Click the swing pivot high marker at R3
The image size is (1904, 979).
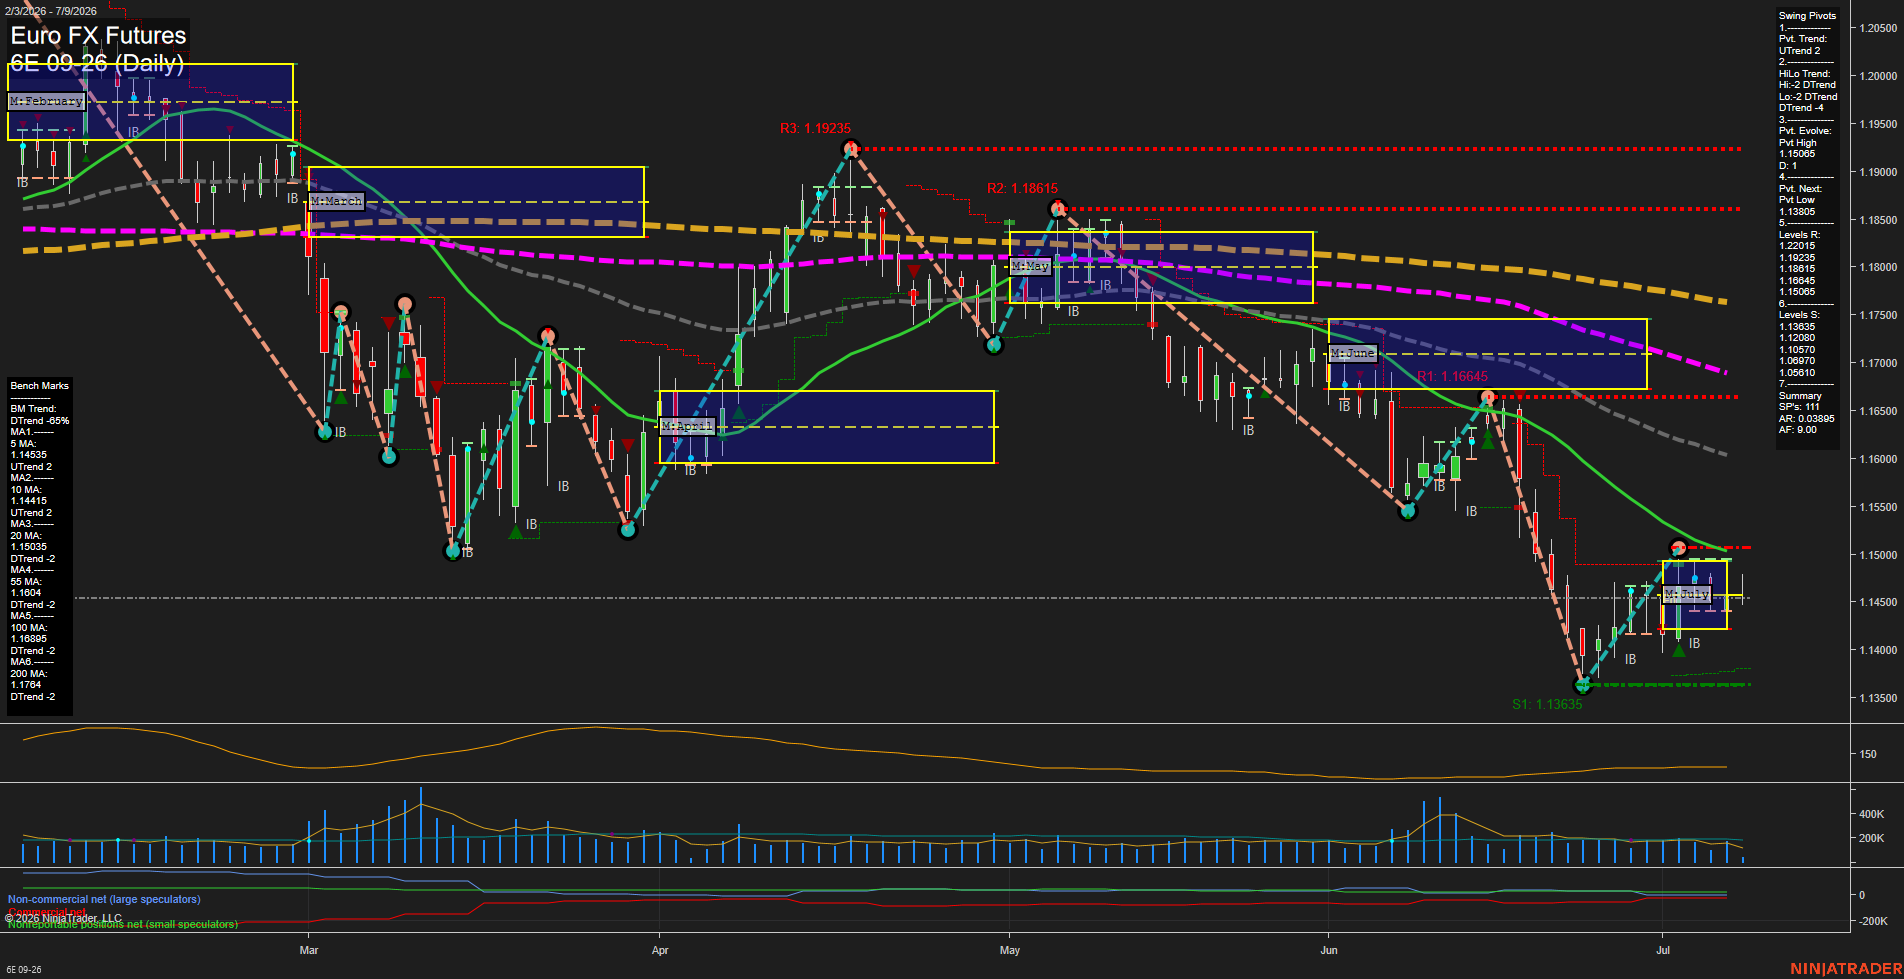click(851, 149)
